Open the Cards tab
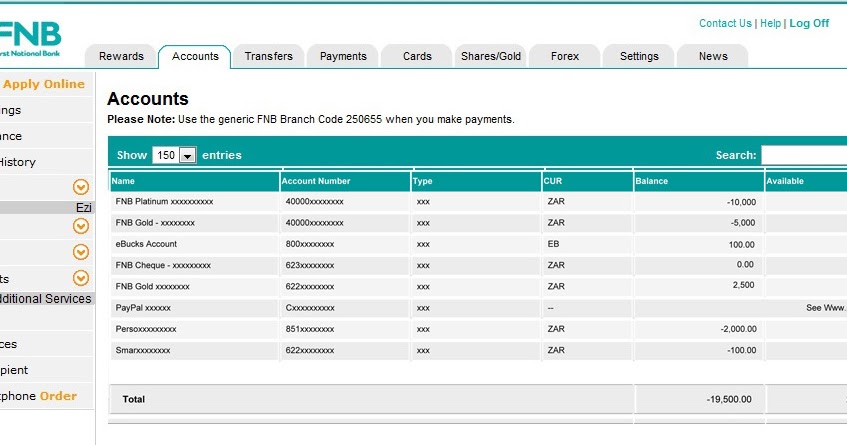Screen dimensions: 847x445 click(417, 56)
